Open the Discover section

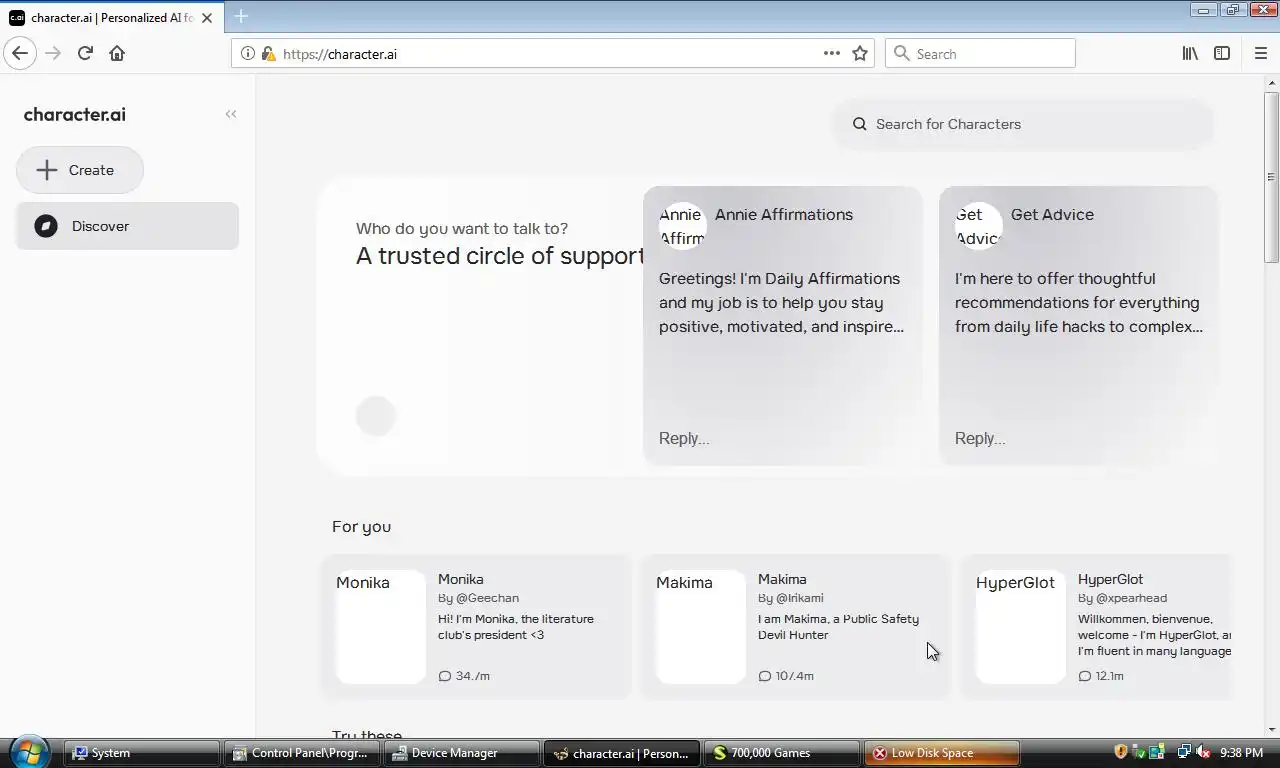point(127,226)
